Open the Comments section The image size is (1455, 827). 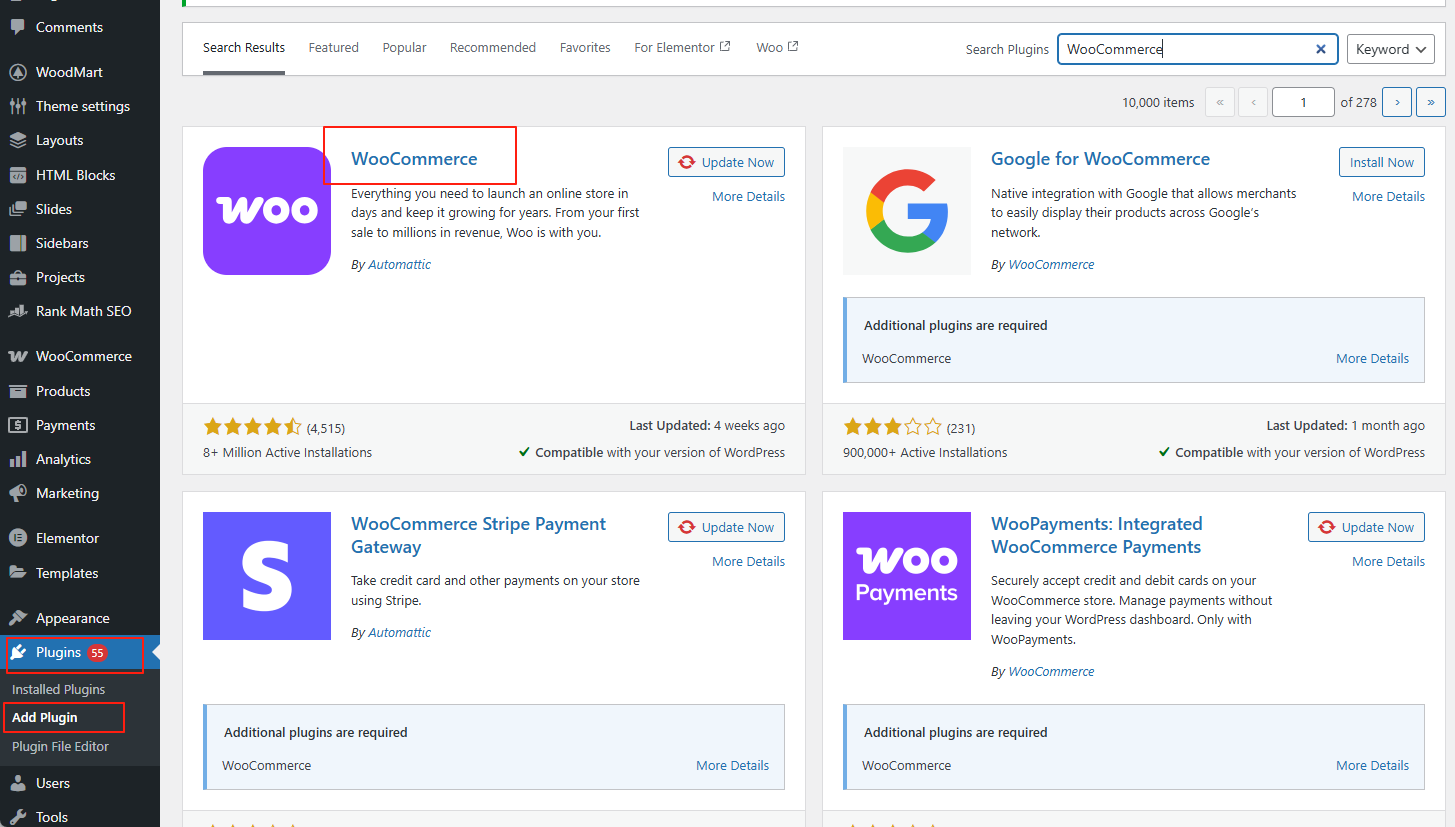pos(64,27)
